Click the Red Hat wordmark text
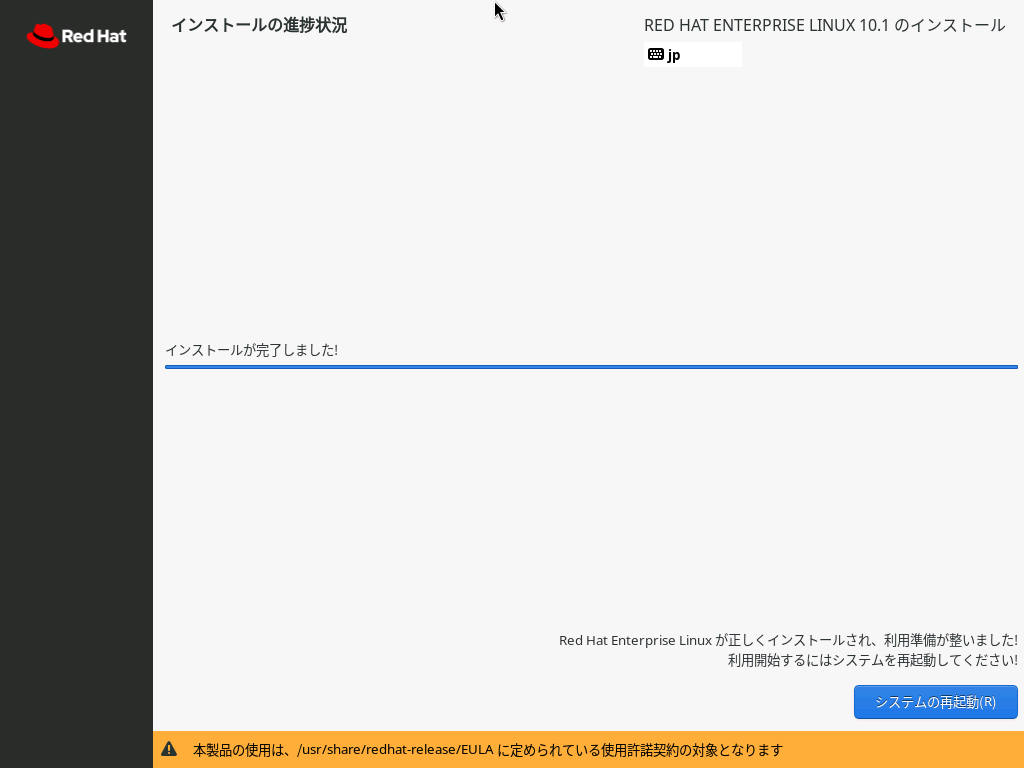This screenshot has width=1024, height=768. [94, 37]
